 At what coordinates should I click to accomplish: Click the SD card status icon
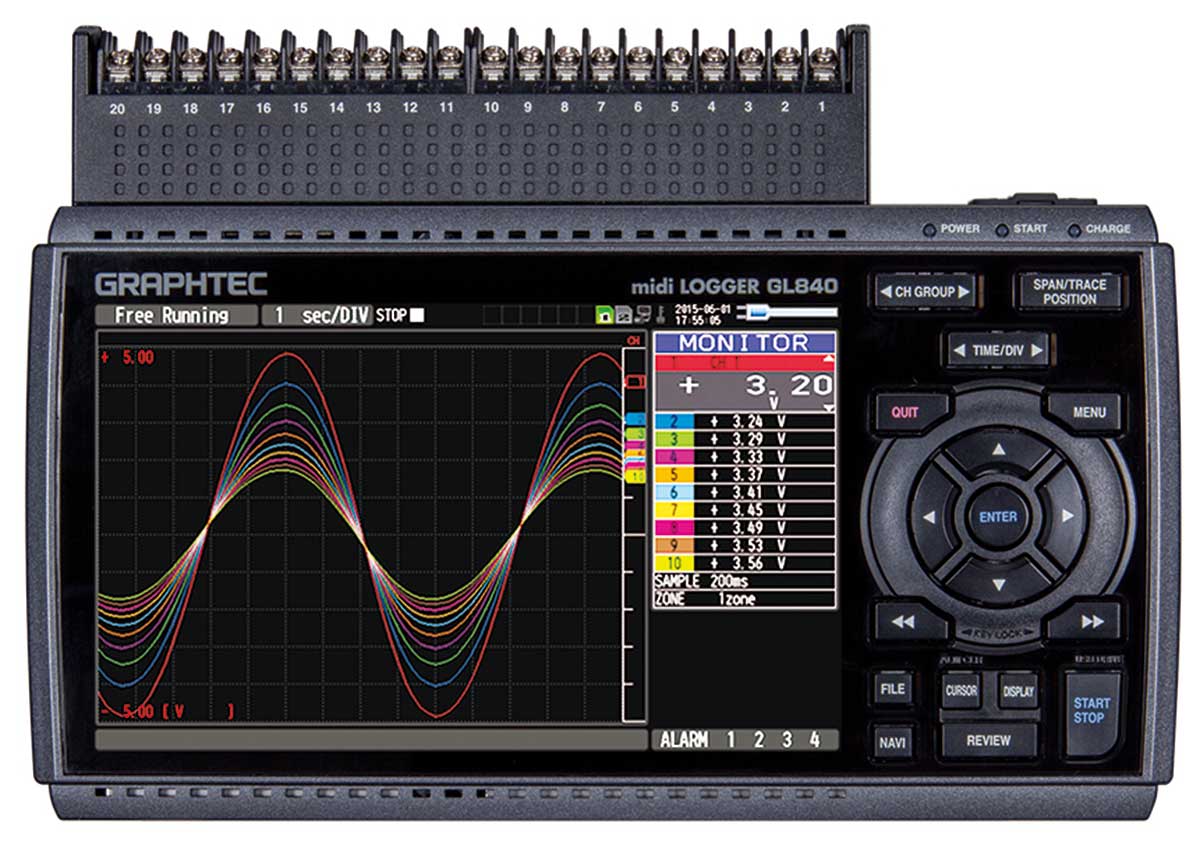click(624, 315)
